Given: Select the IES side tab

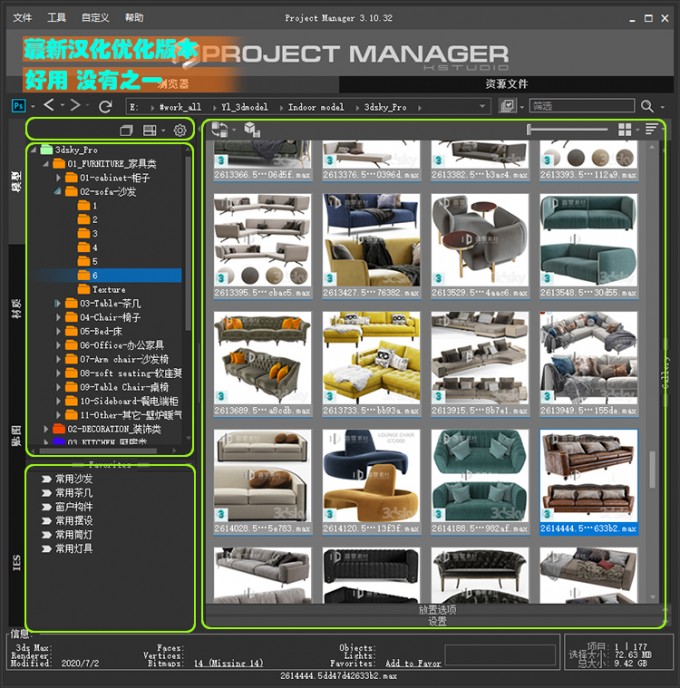Looking at the screenshot, I should point(17,562).
